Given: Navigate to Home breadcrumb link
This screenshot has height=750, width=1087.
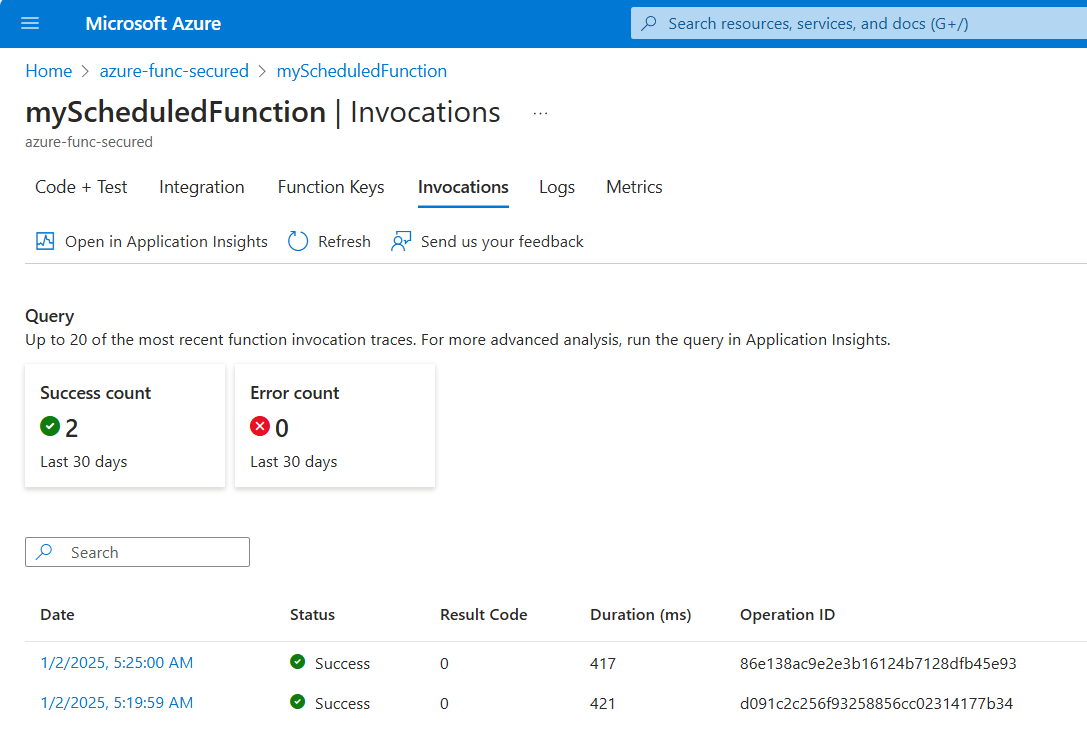Looking at the screenshot, I should tap(48, 71).
